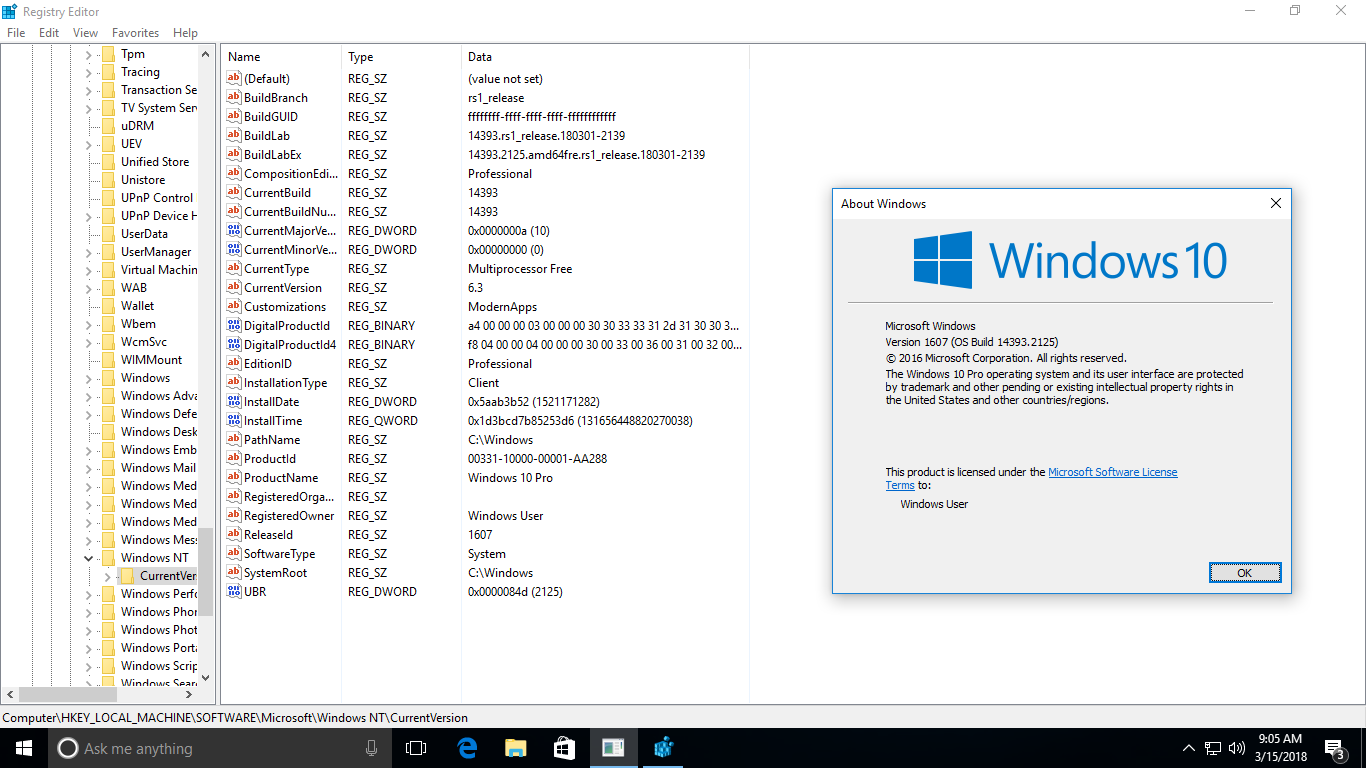The image size is (1366, 768).
Task: Select the CurrentType value name
Action: pyautogui.click(x=277, y=269)
